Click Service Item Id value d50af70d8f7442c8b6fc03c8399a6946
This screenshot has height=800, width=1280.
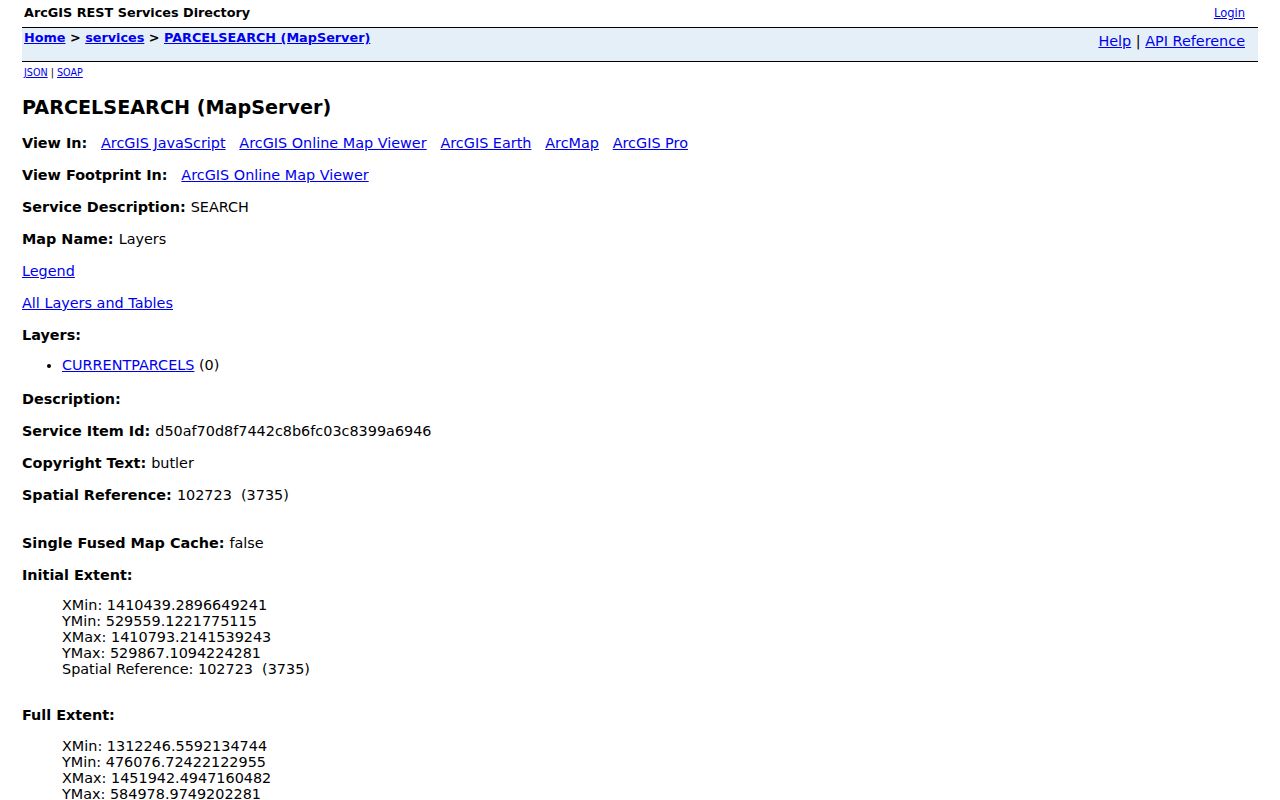point(293,431)
